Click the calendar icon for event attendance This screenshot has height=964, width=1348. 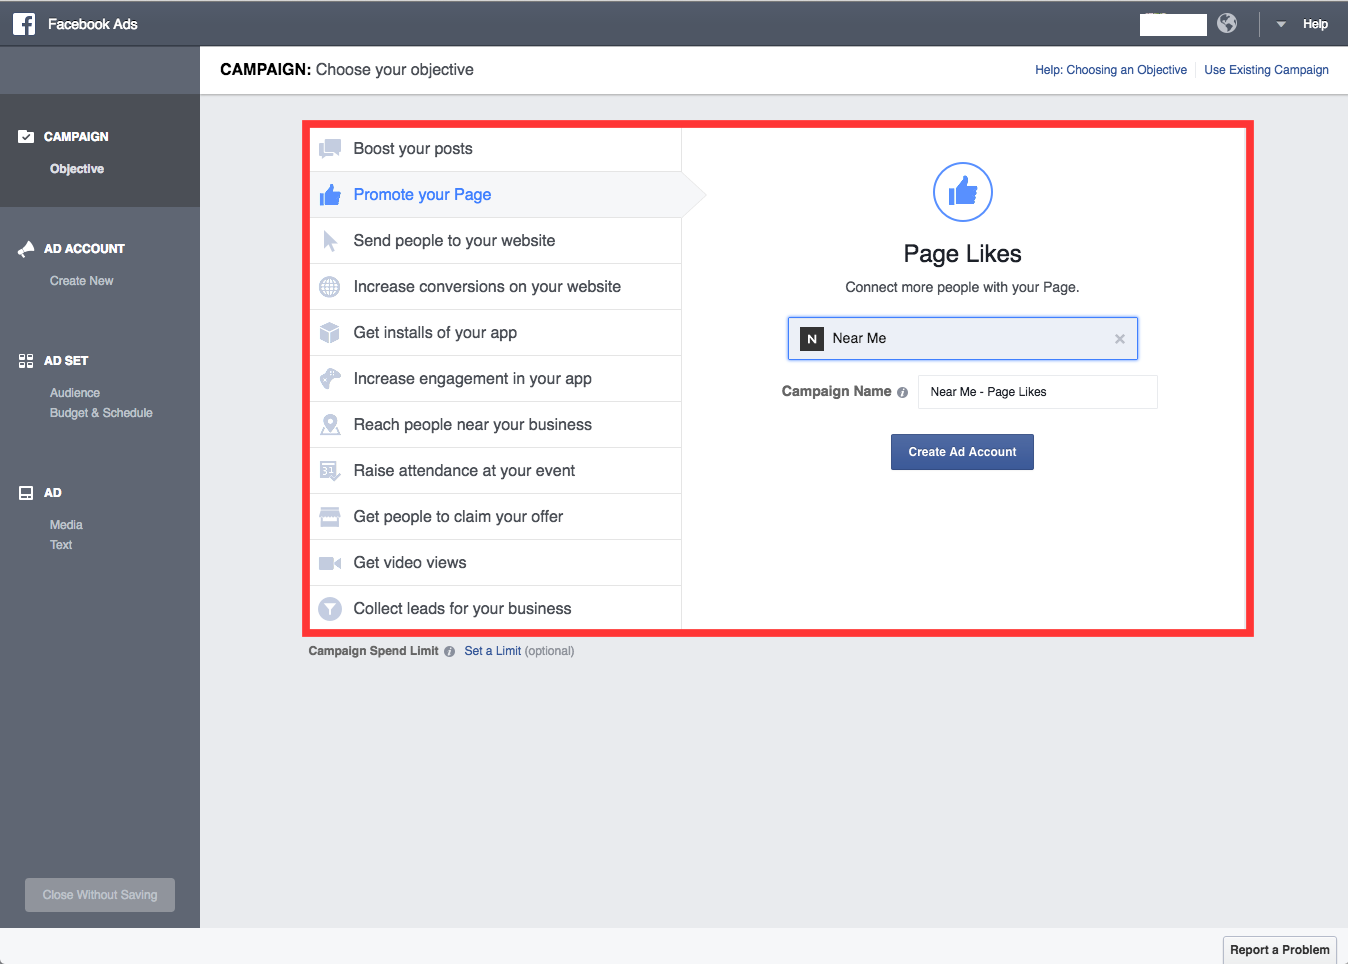[330, 471]
